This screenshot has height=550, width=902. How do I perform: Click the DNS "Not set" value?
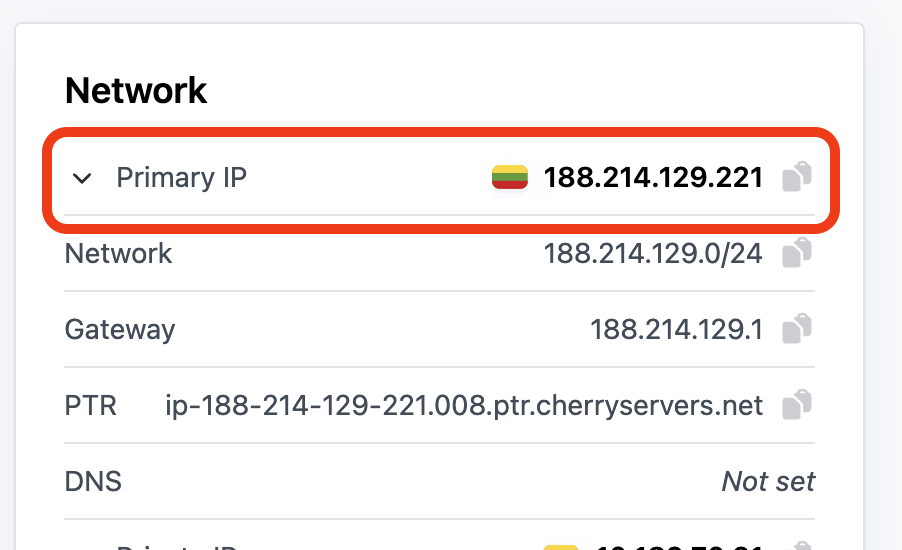[x=768, y=482]
